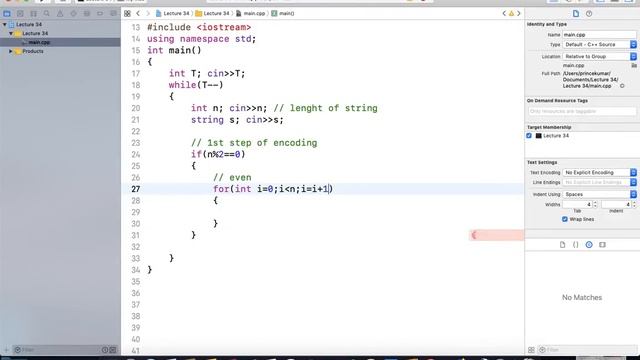Click the 'lenght of string' comment
Viewport: 640px width, 360px height.
coord(325,108)
